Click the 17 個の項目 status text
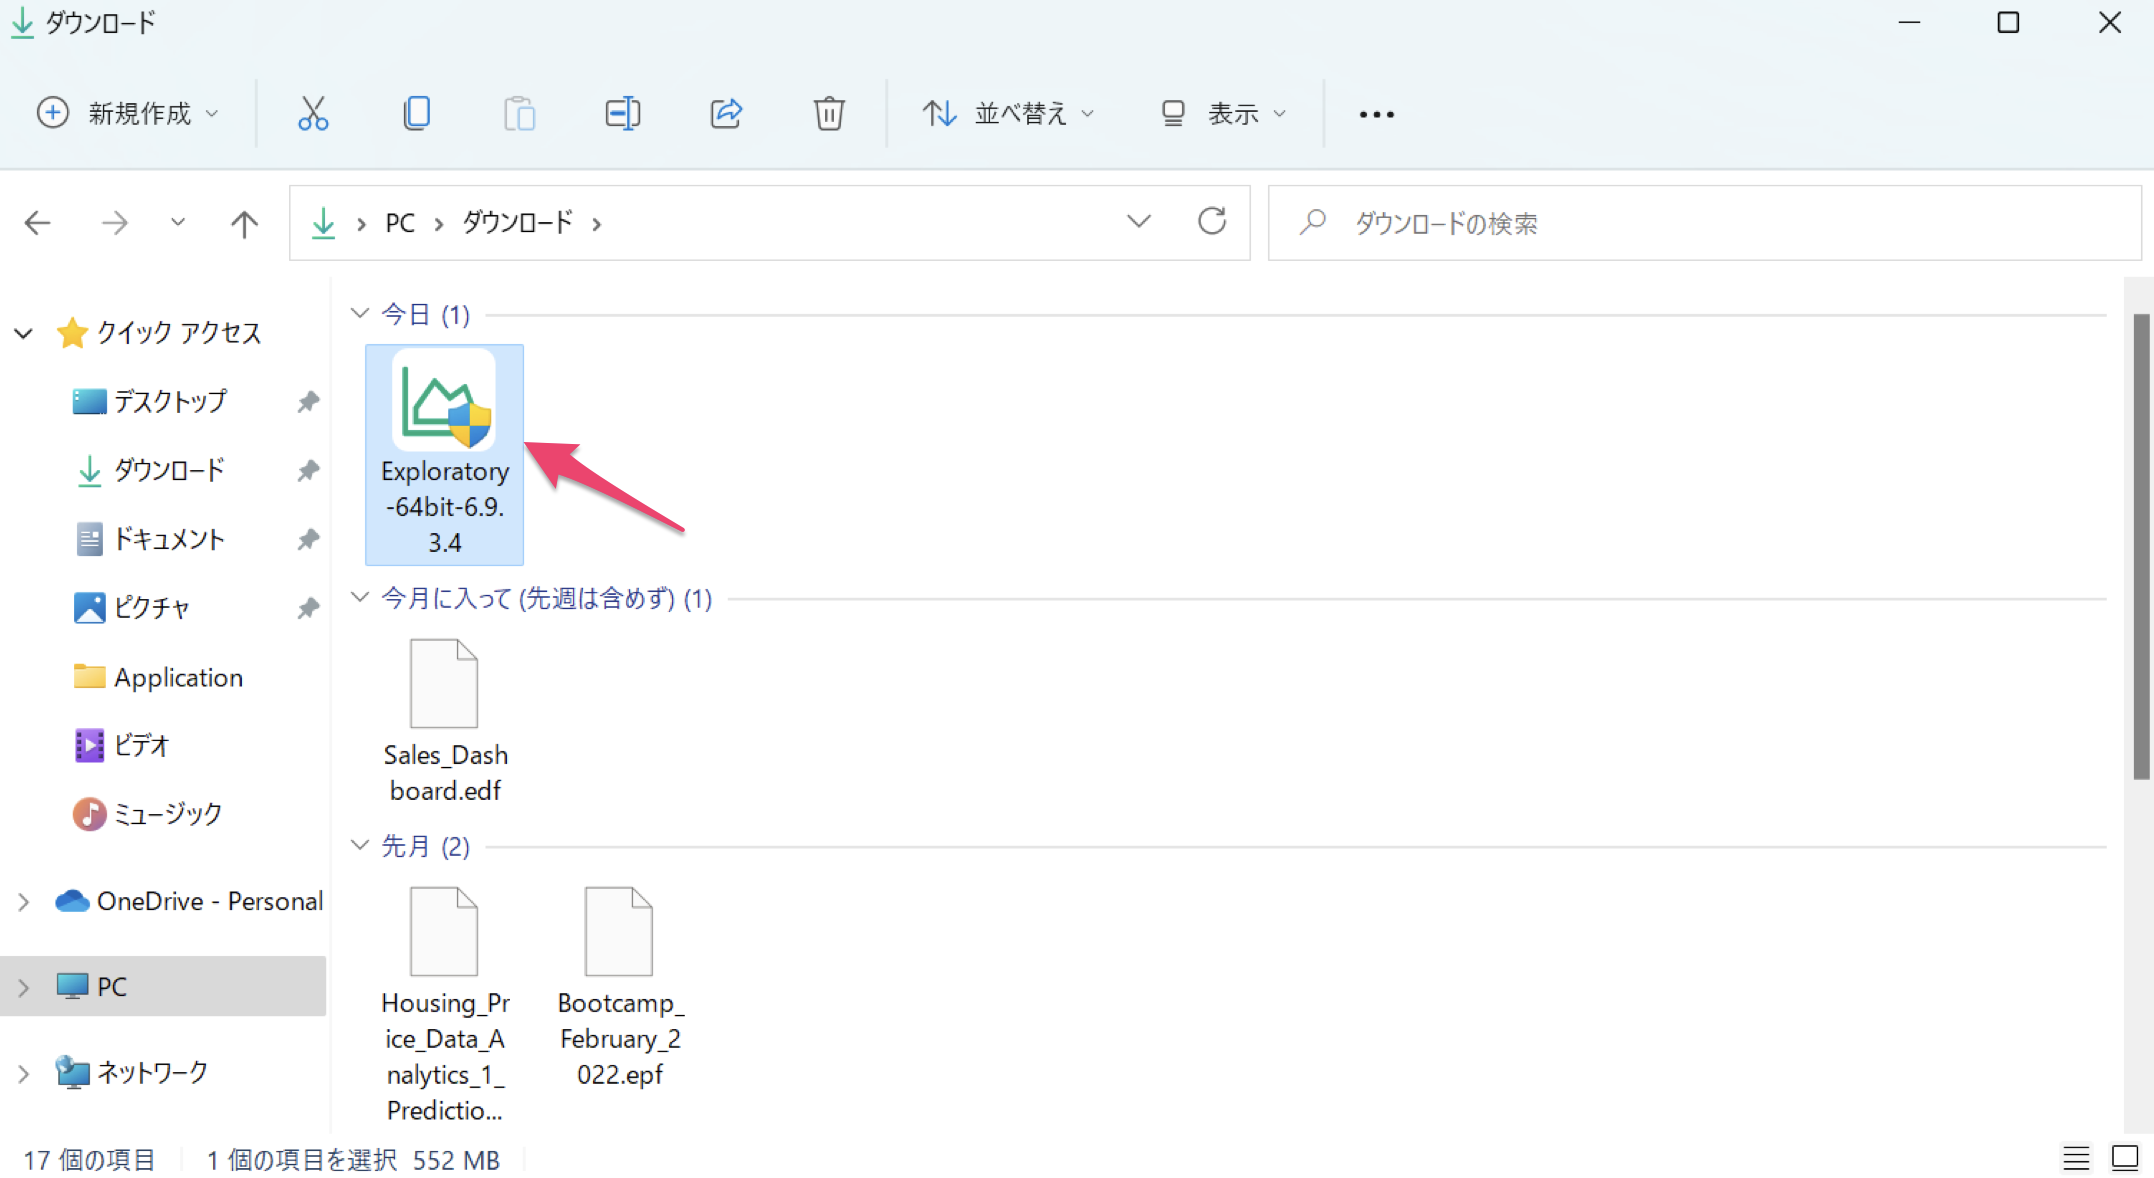 click(x=89, y=1160)
